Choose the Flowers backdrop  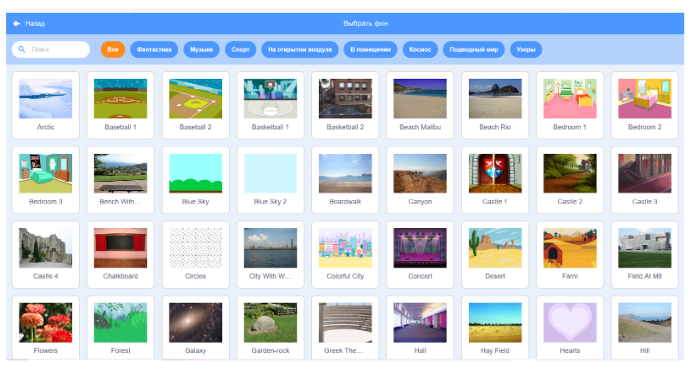(46, 328)
